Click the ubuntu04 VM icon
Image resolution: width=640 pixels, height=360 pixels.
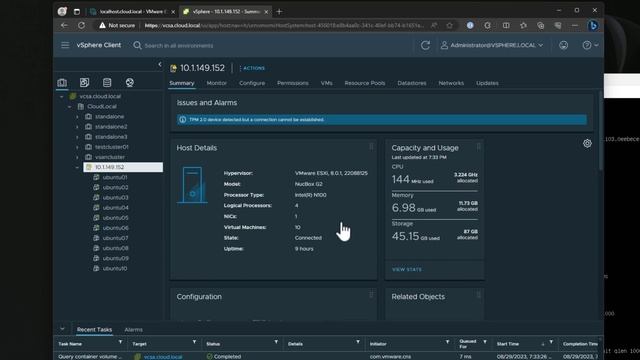point(96,208)
